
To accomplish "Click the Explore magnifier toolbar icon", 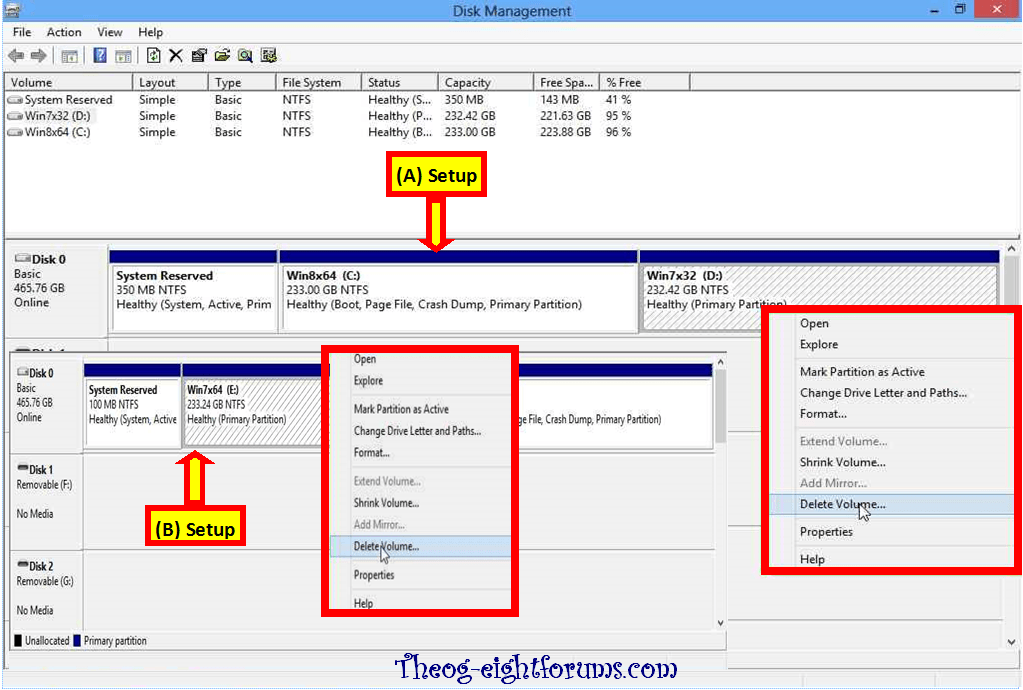I will (245, 55).
